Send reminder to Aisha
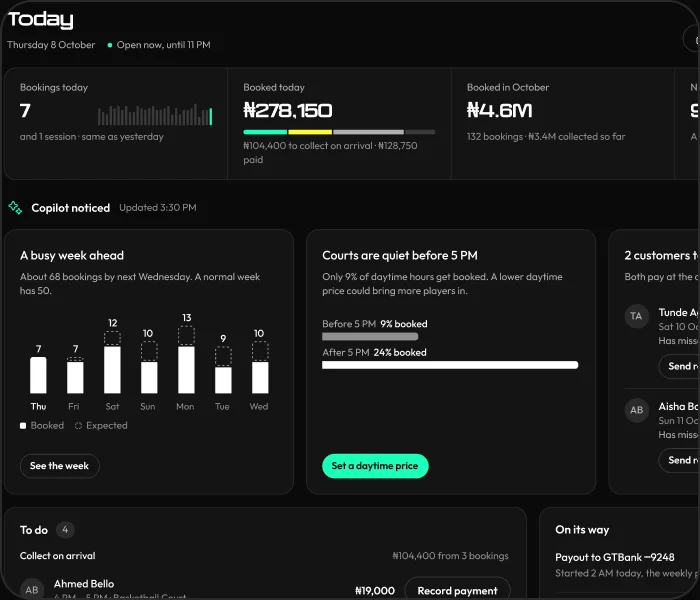The image size is (700, 600). point(679,460)
